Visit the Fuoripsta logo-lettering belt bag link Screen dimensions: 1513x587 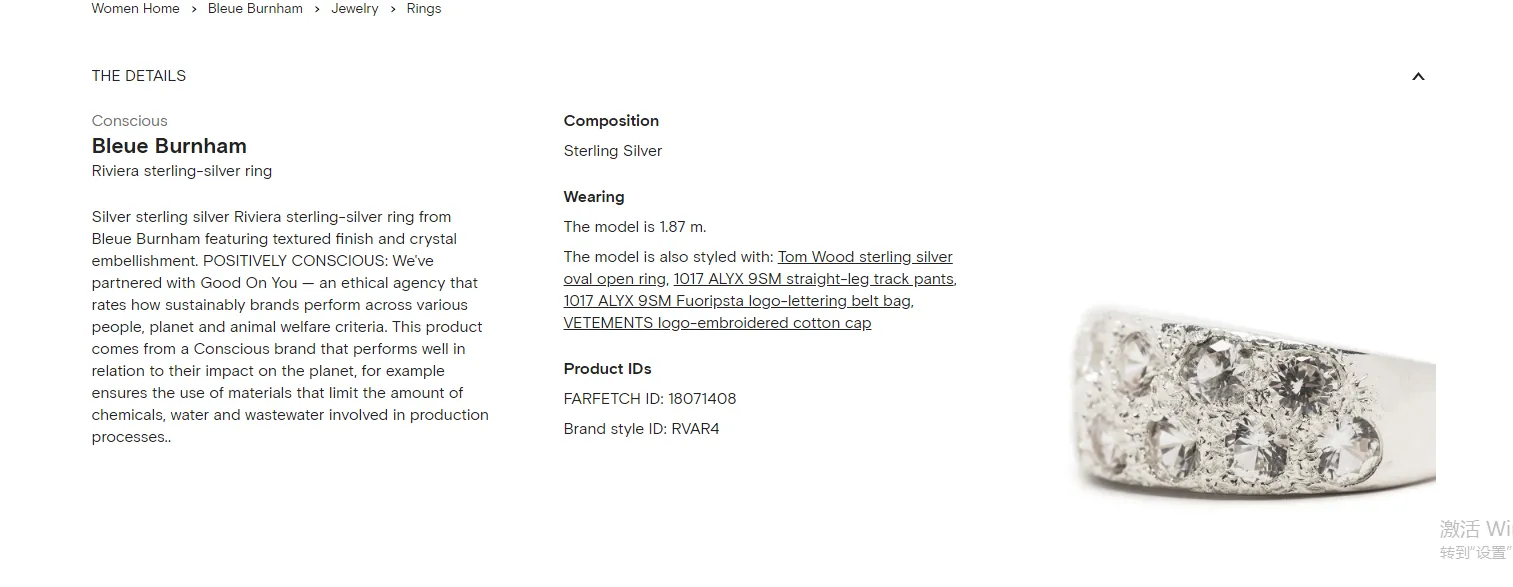pyautogui.click(x=737, y=301)
